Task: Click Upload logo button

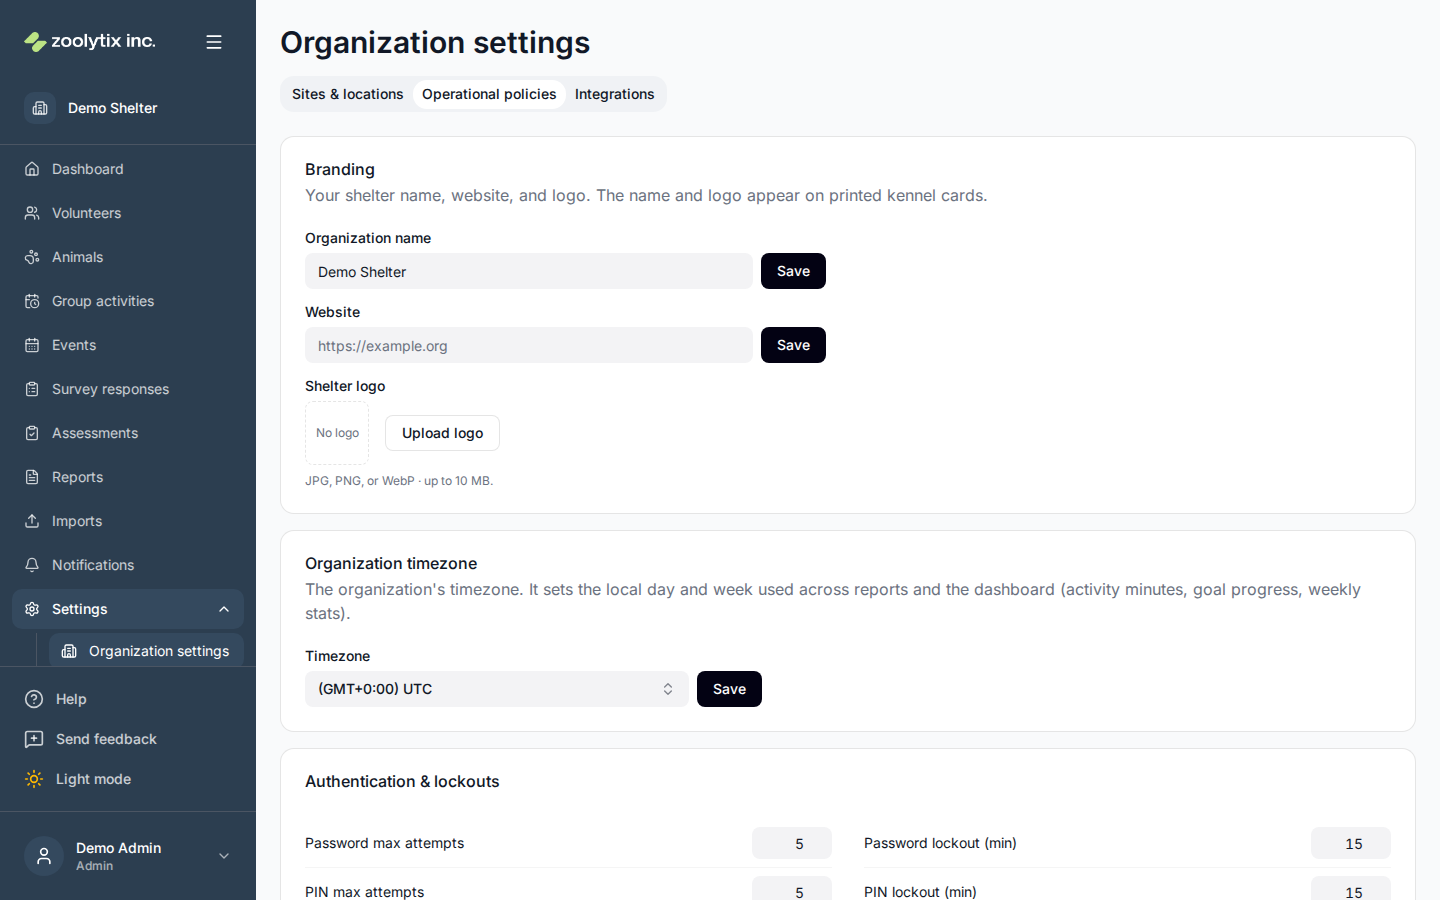Action: [442, 433]
